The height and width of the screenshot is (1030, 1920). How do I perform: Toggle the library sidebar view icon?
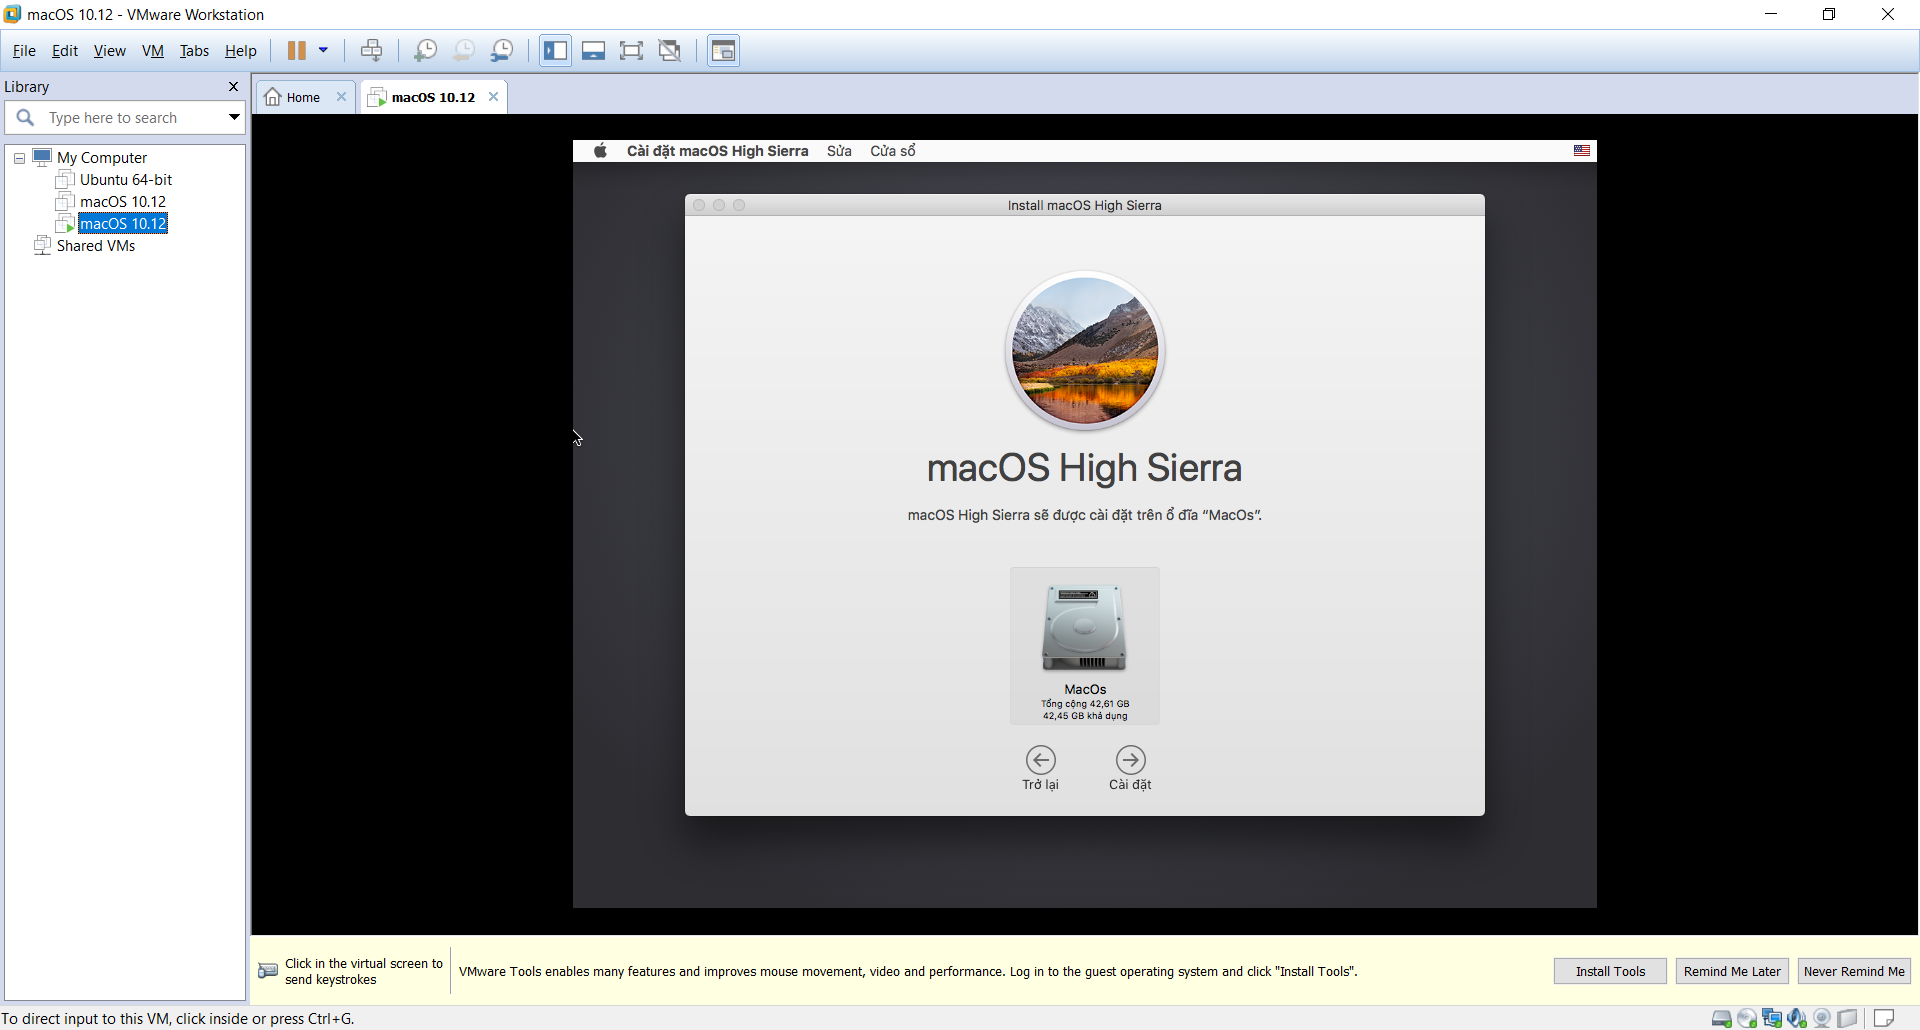[x=555, y=50]
